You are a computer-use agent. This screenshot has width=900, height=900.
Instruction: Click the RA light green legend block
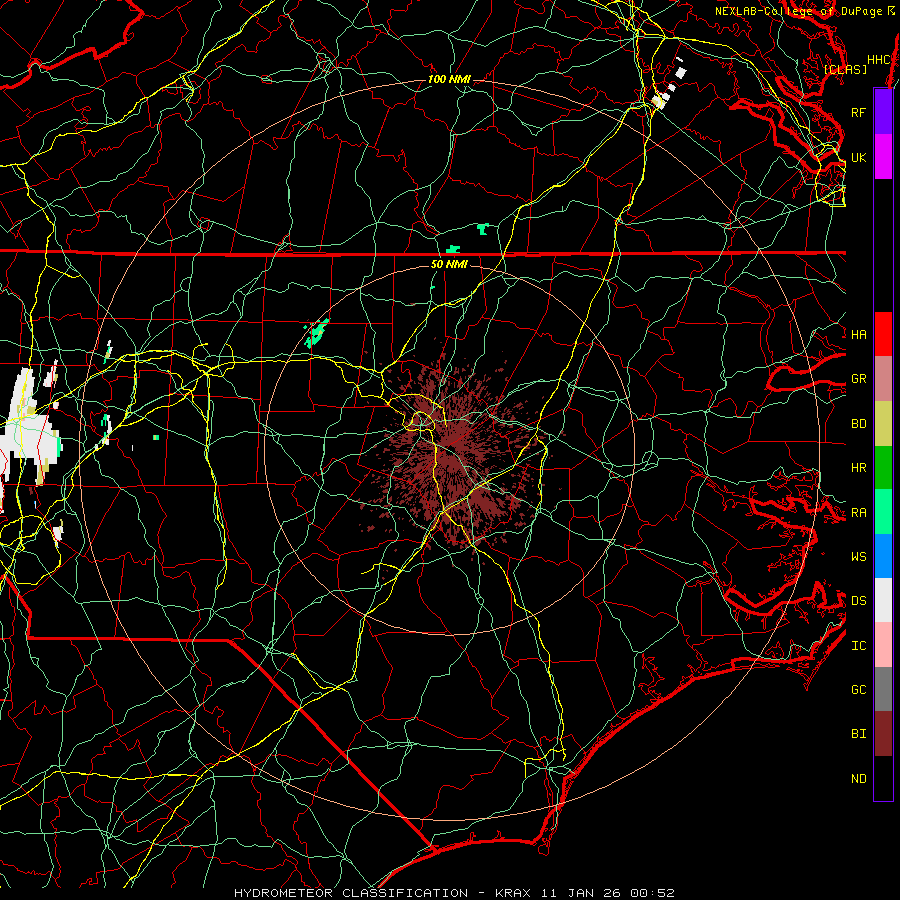883,512
